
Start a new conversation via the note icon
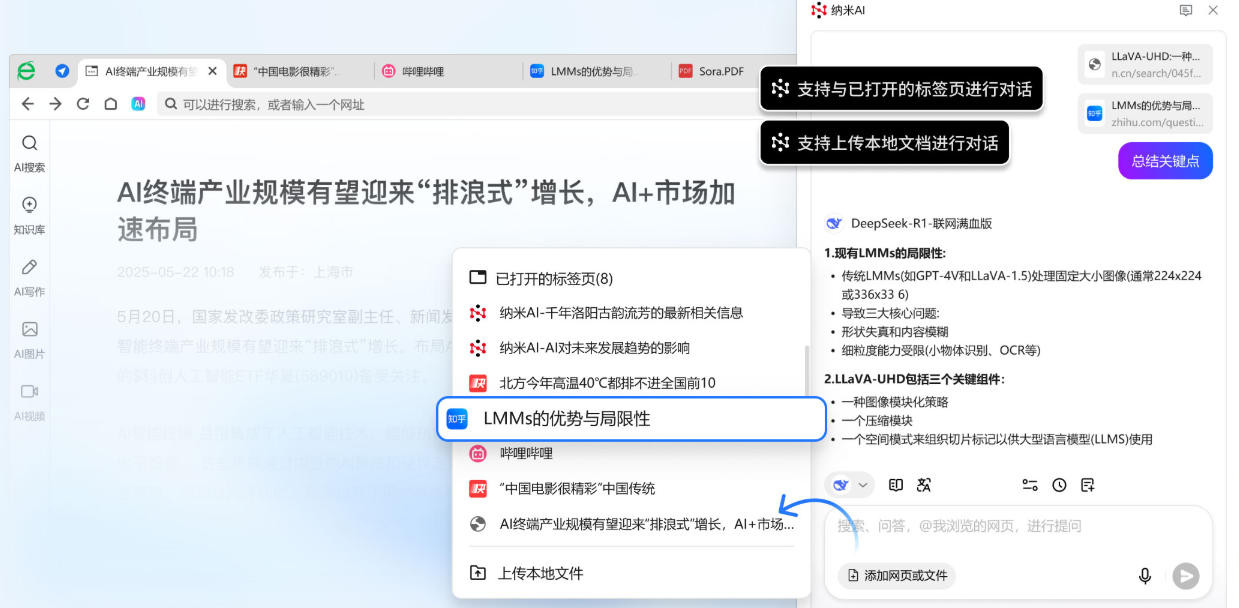coord(1088,485)
